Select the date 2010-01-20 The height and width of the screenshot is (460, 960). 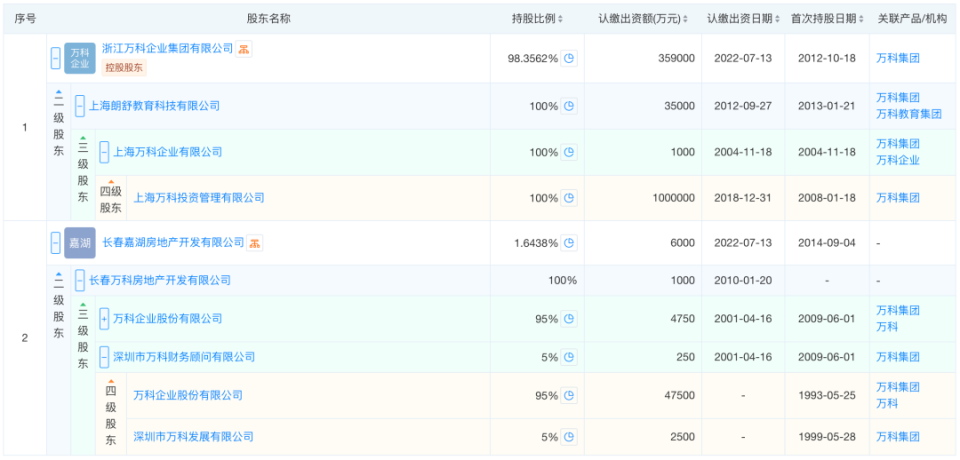click(x=743, y=281)
